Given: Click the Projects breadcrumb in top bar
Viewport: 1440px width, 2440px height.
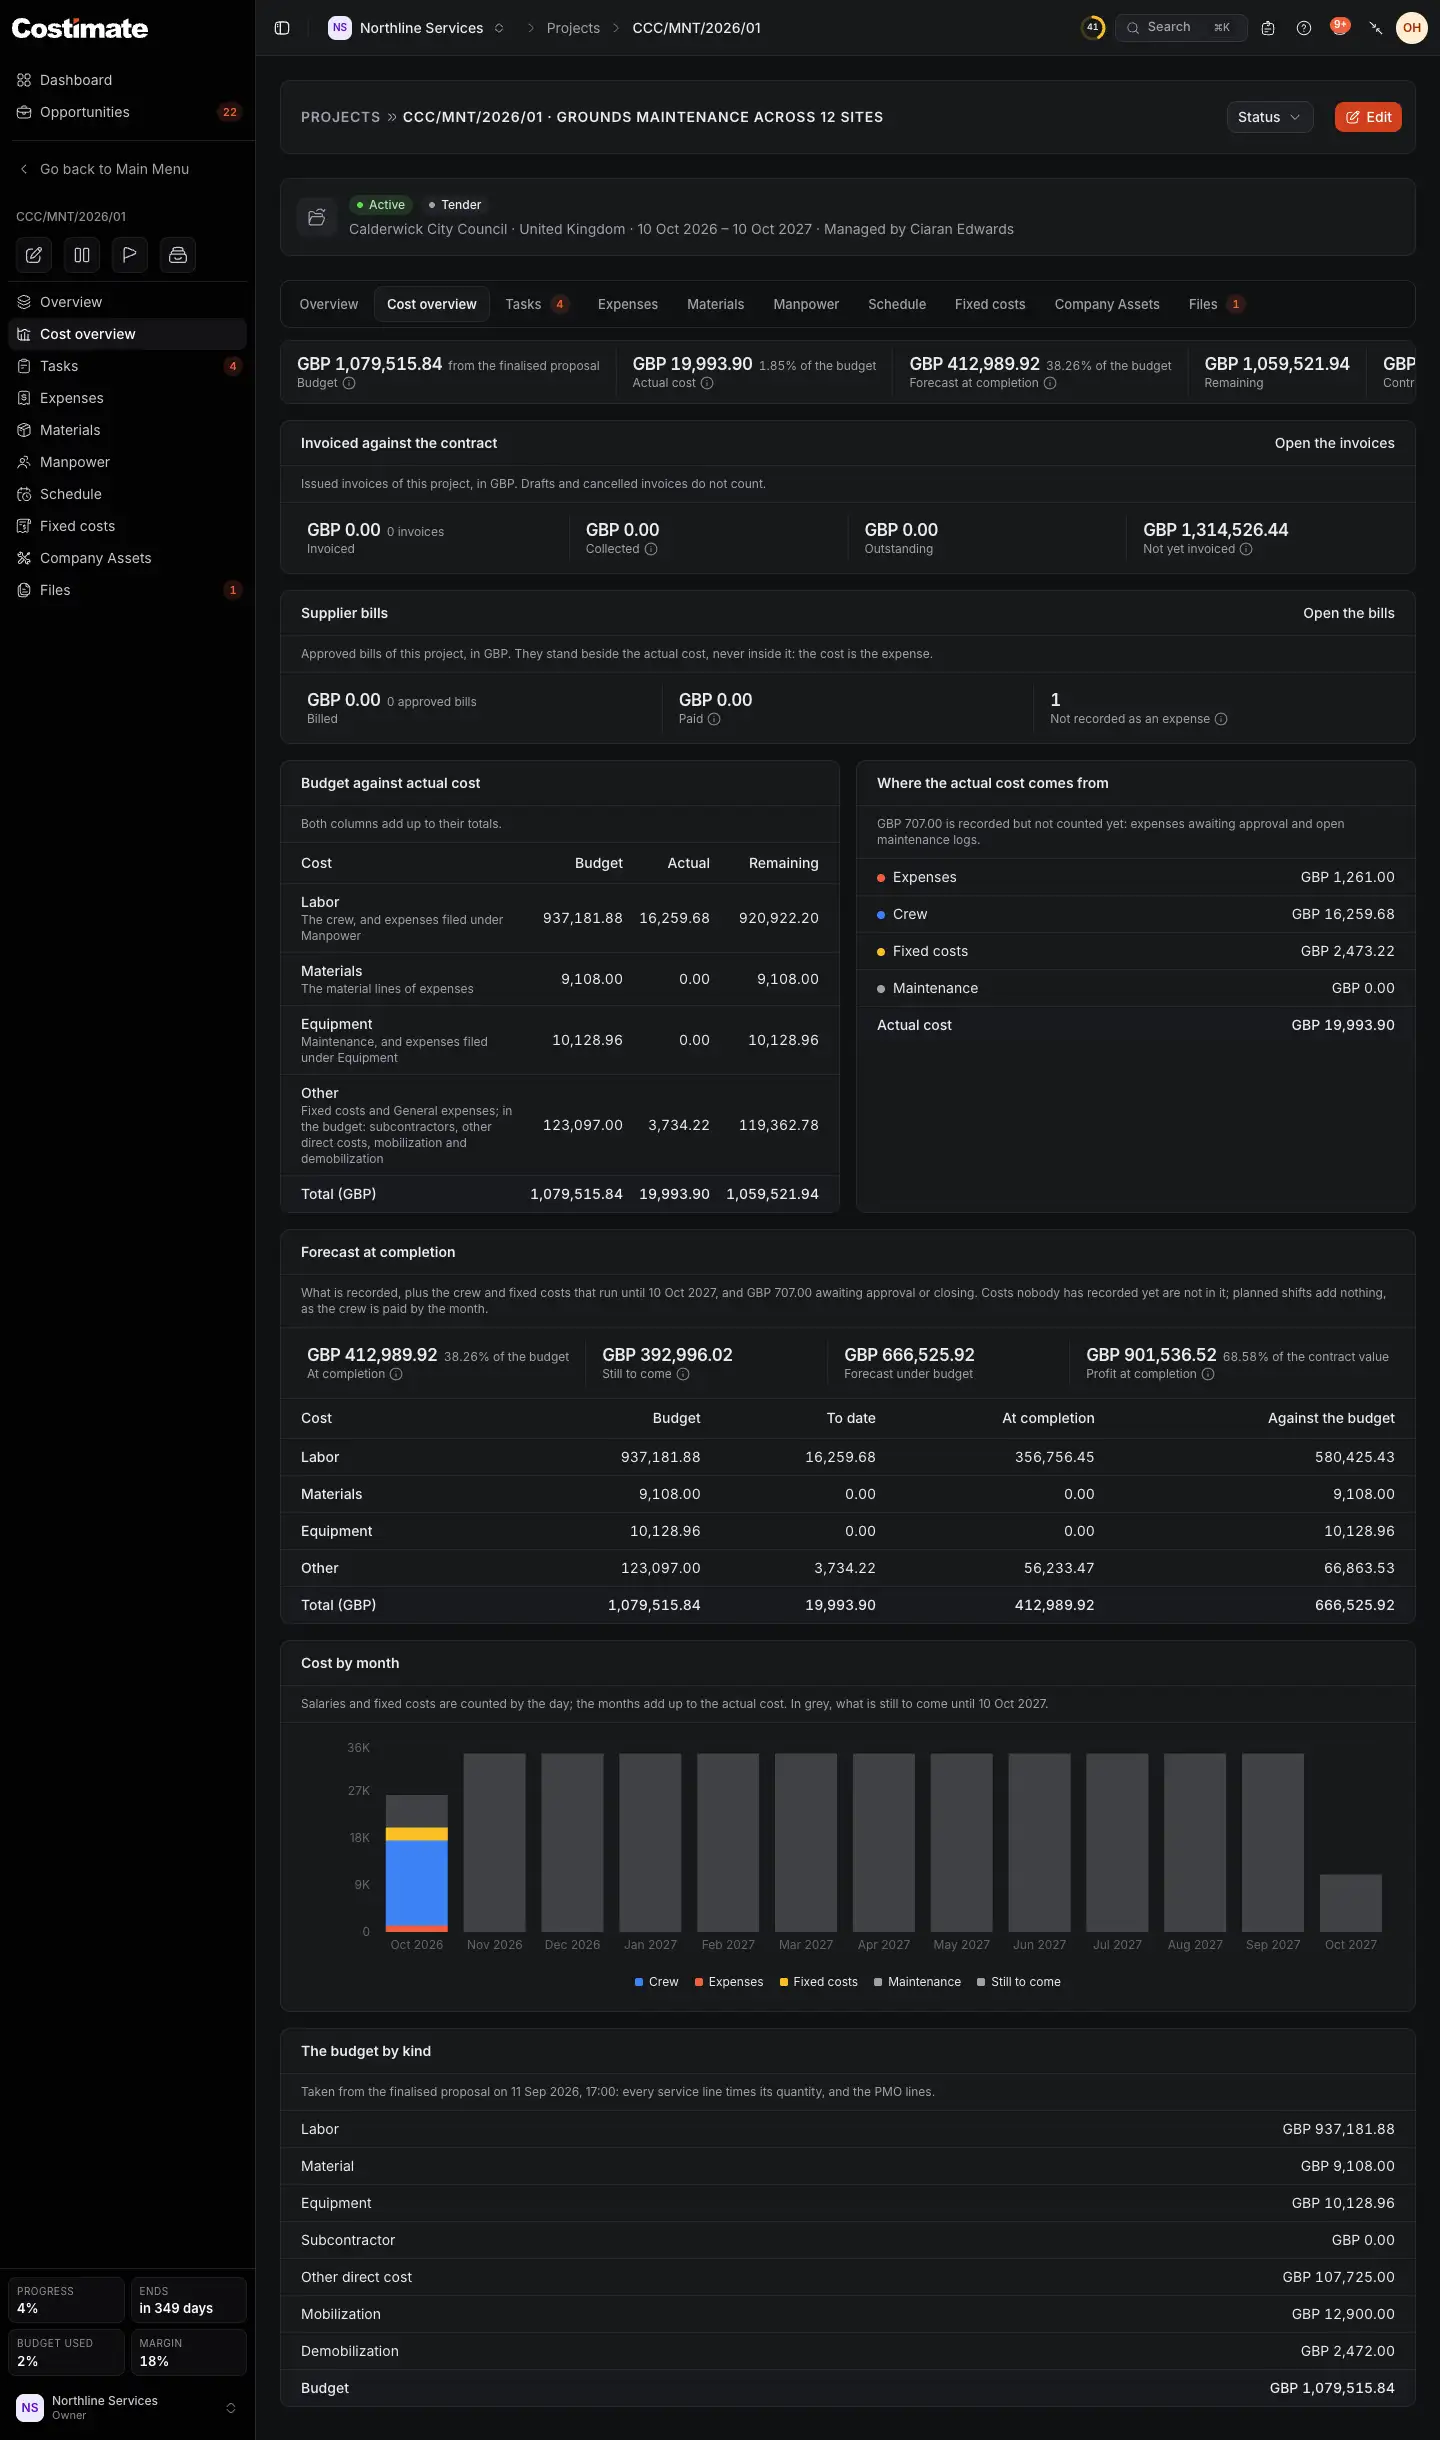Looking at the screenshot, I should [573, 28].
